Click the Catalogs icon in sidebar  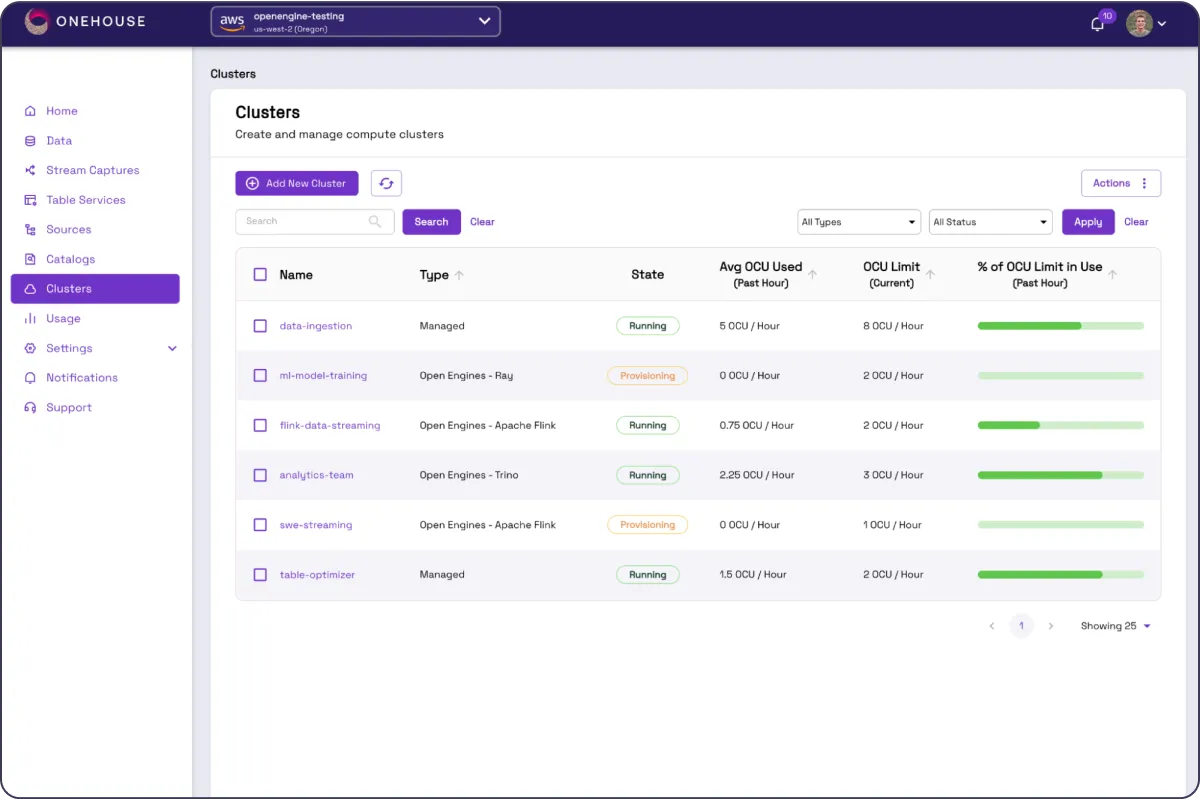[x=30, y=259]
